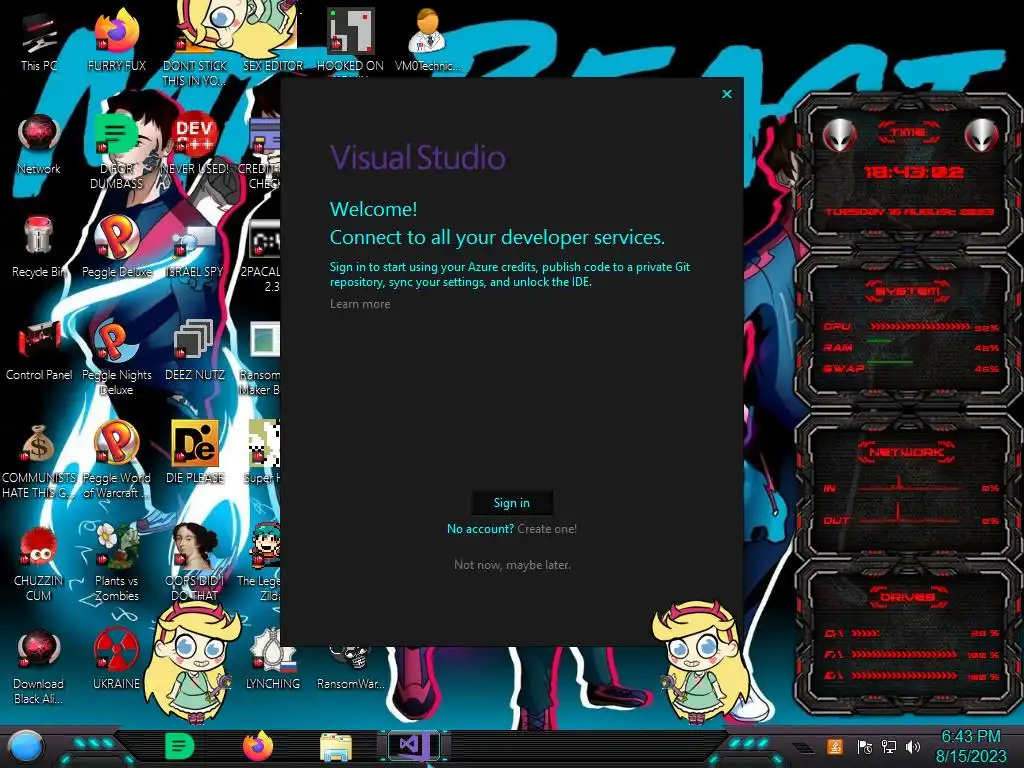This screenshot has width=1024, height=768.
Task: Open the Action Center flag tray icon
Action: pos(865,747)
